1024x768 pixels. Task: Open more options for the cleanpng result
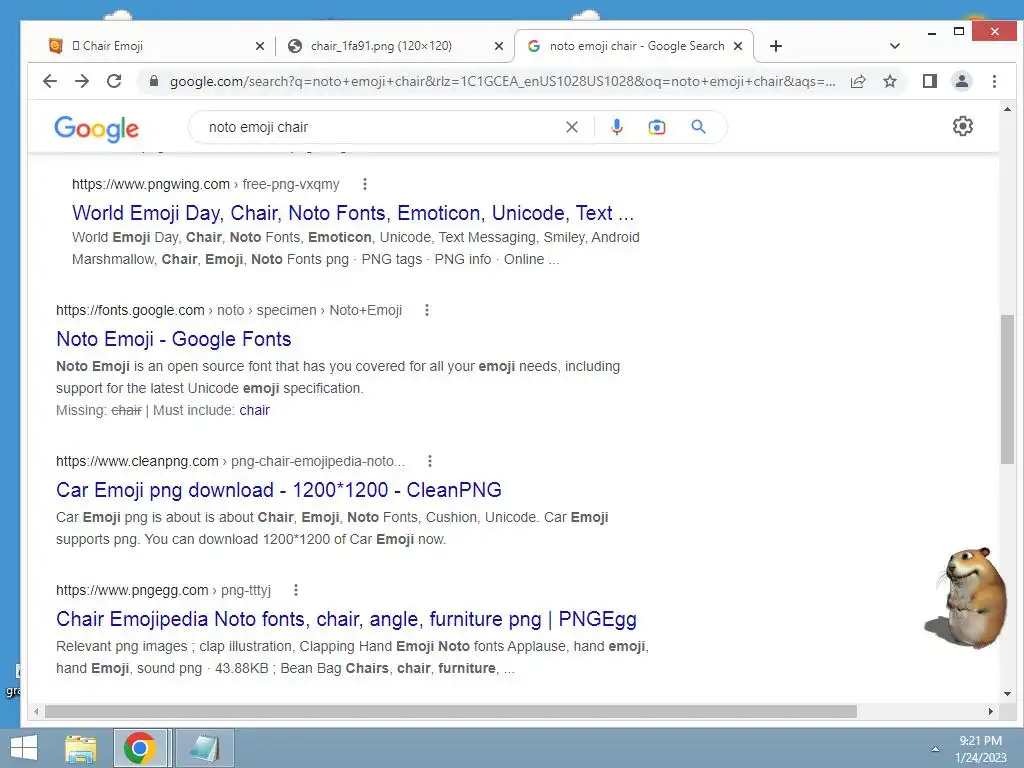coord(430,461)
